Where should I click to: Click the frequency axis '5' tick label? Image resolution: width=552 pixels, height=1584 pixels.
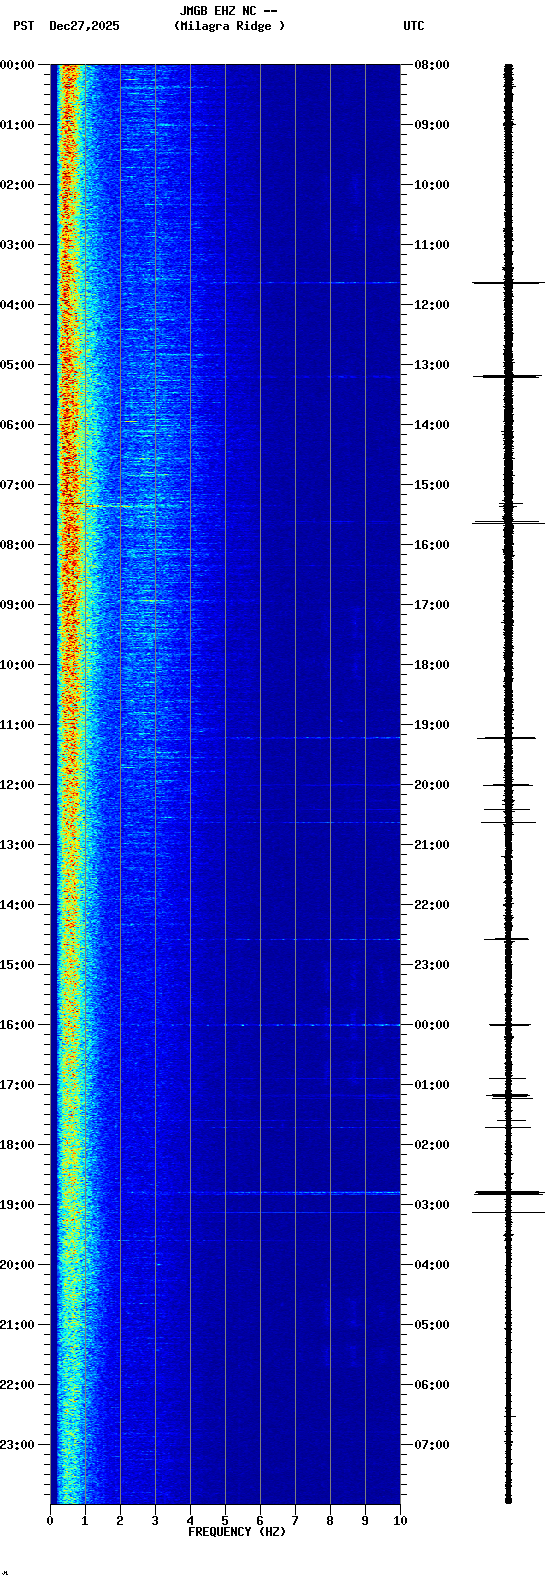225,1521
